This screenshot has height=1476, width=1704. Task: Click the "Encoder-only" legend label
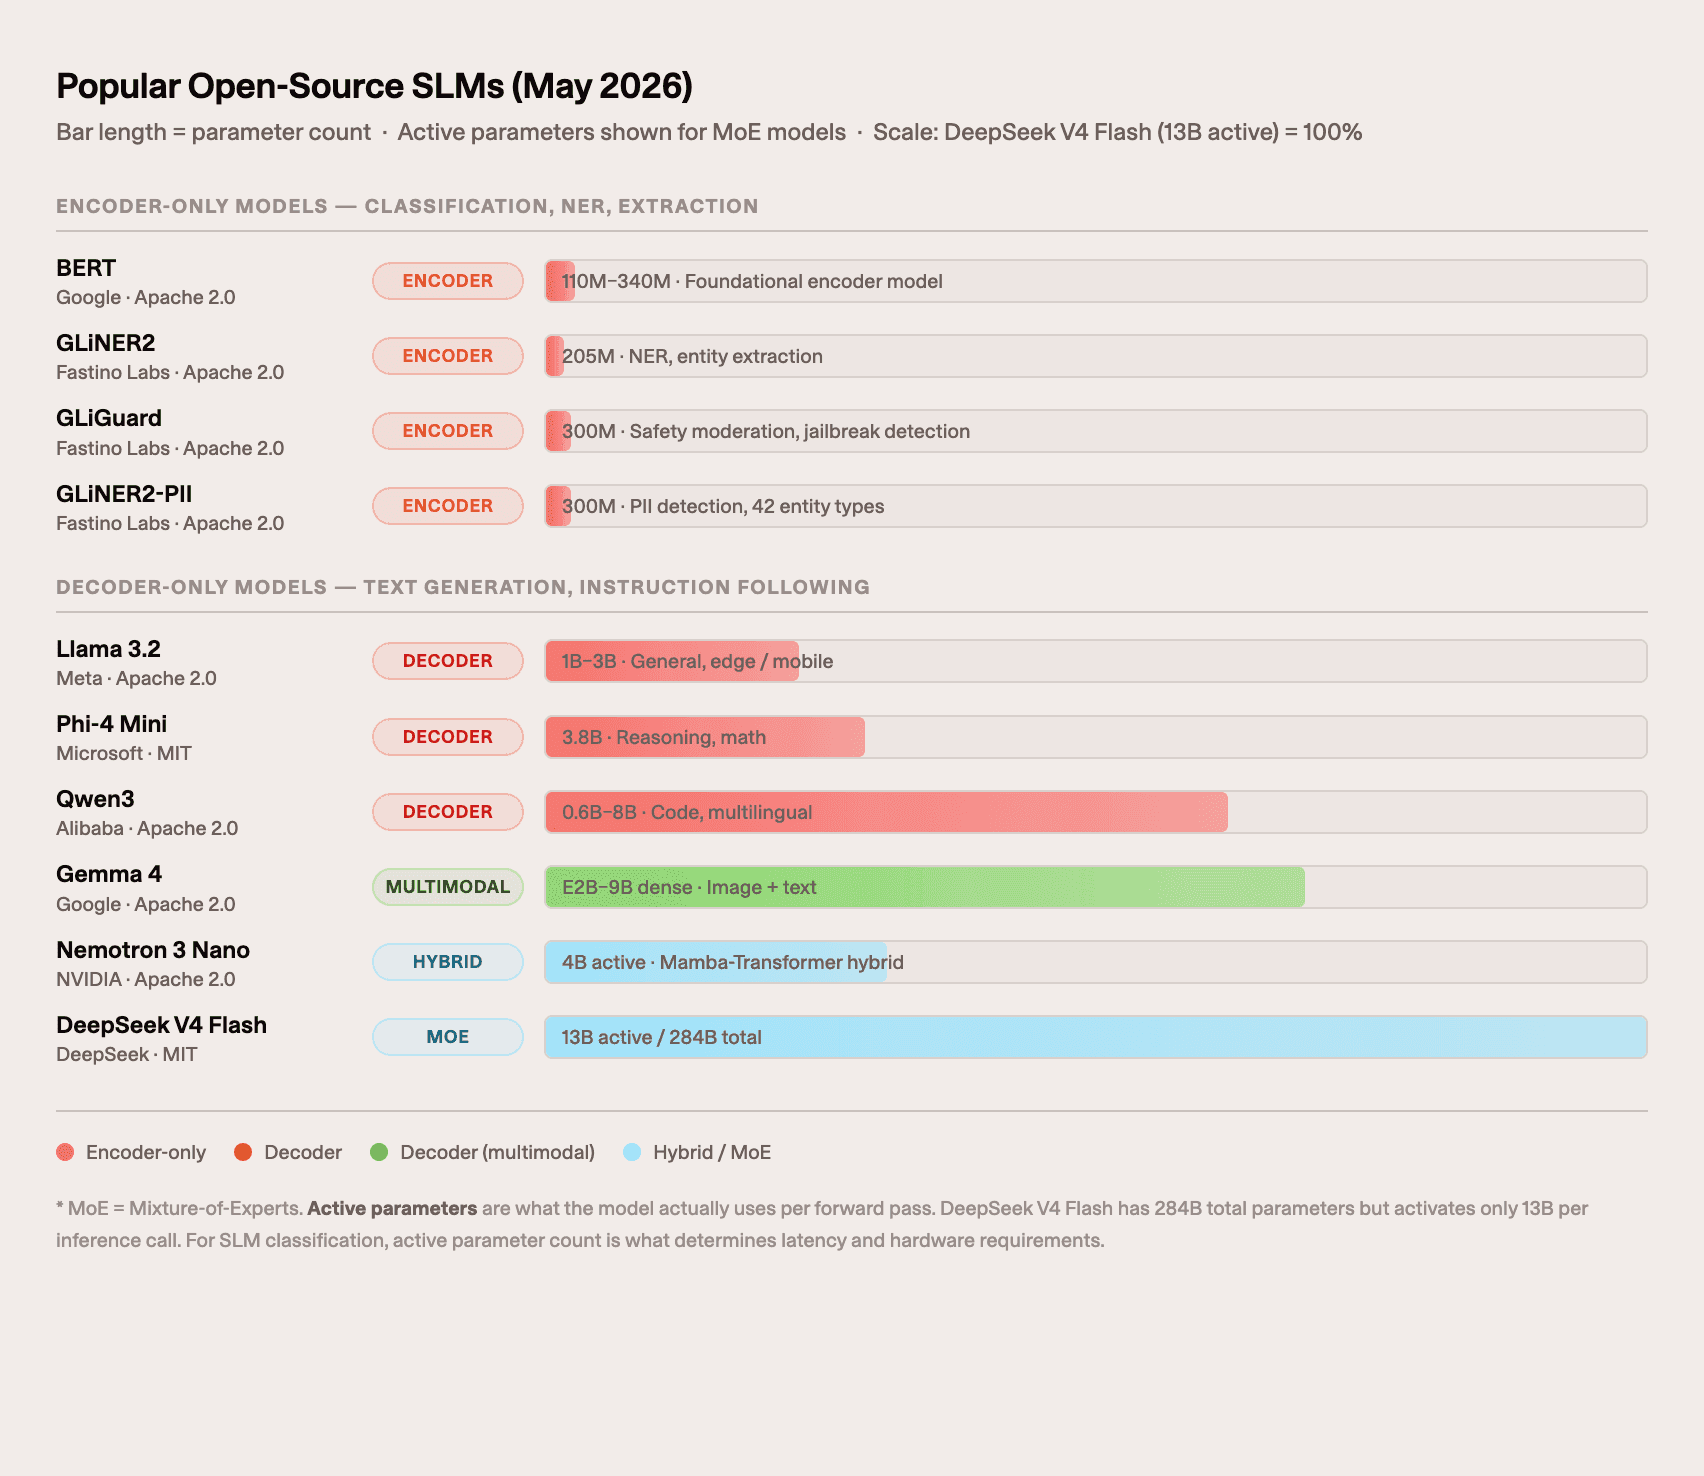tap(146, 1152)
